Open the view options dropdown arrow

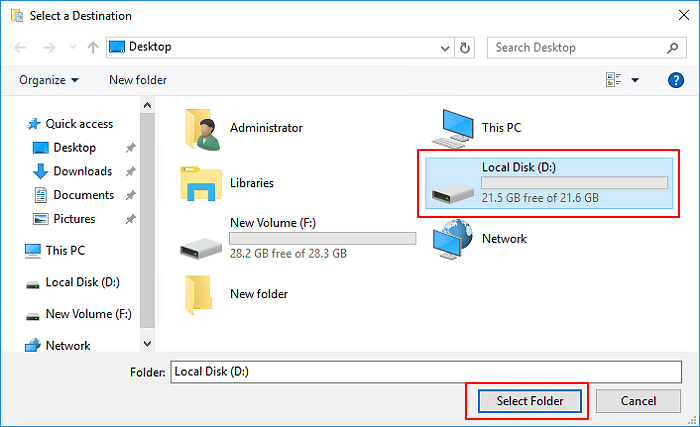635,80
